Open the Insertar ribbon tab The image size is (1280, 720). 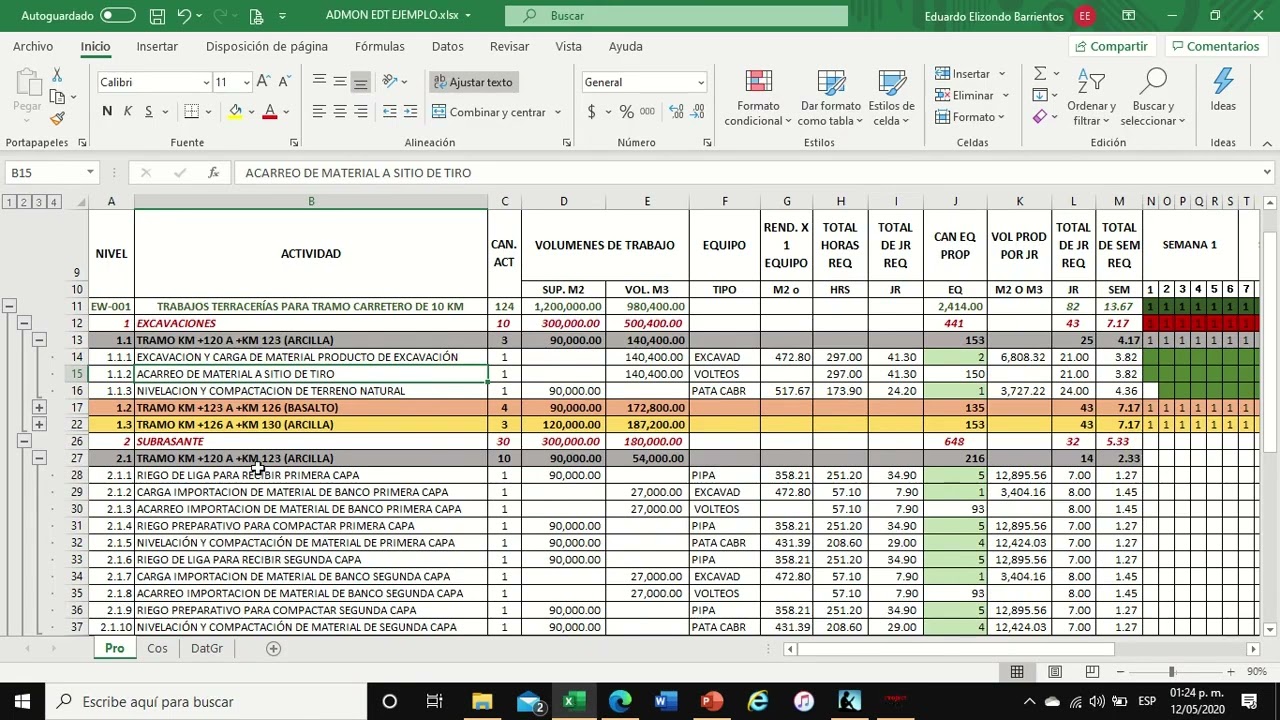point(157,46)
